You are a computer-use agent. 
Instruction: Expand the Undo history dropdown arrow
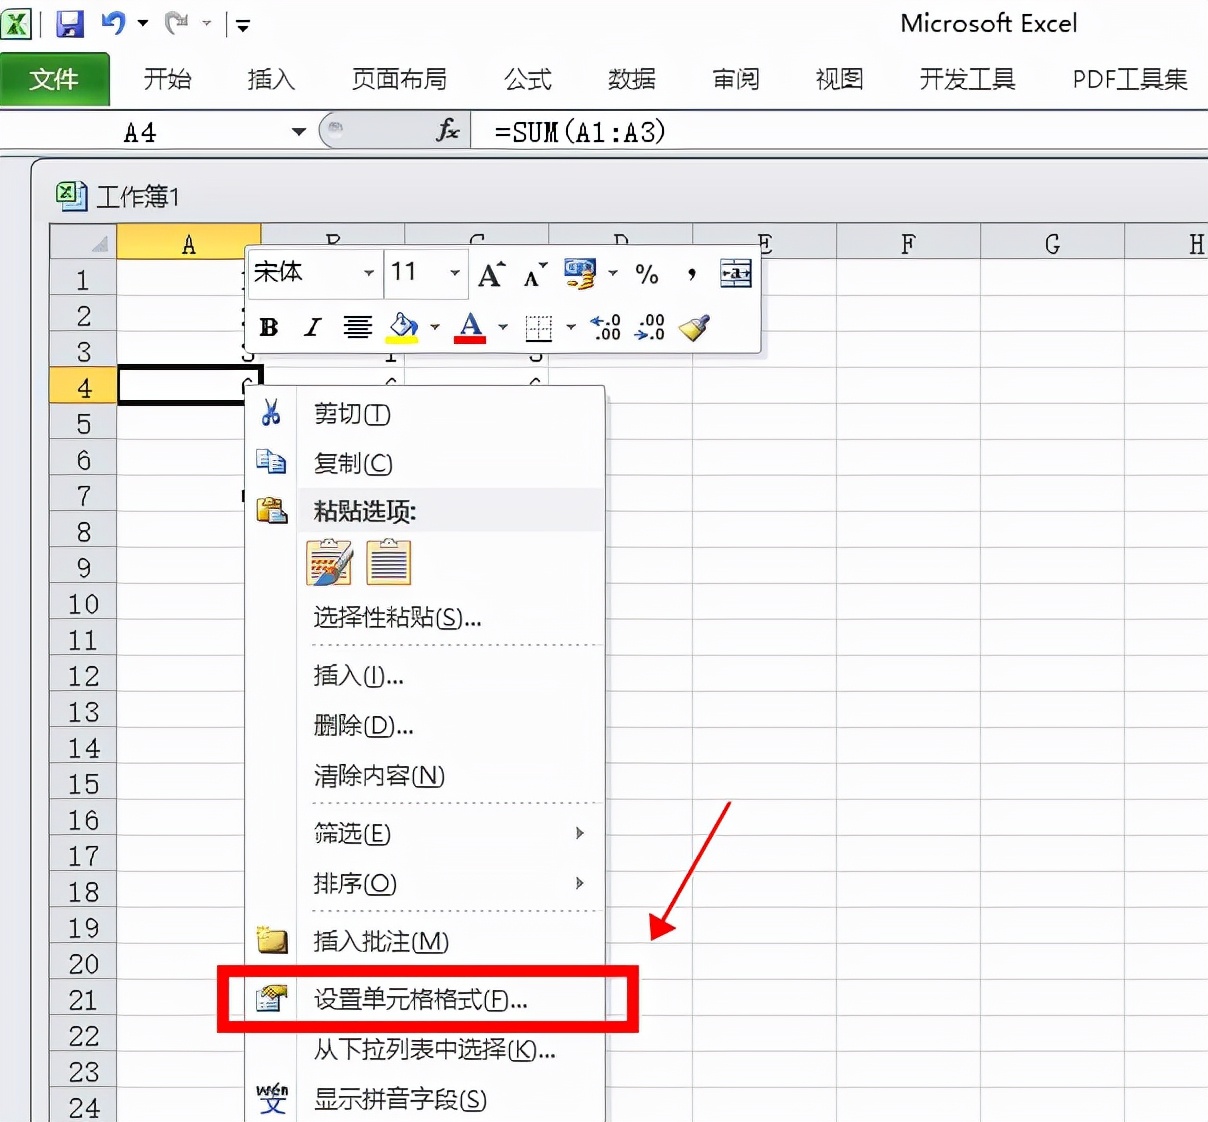pos(142,22)
